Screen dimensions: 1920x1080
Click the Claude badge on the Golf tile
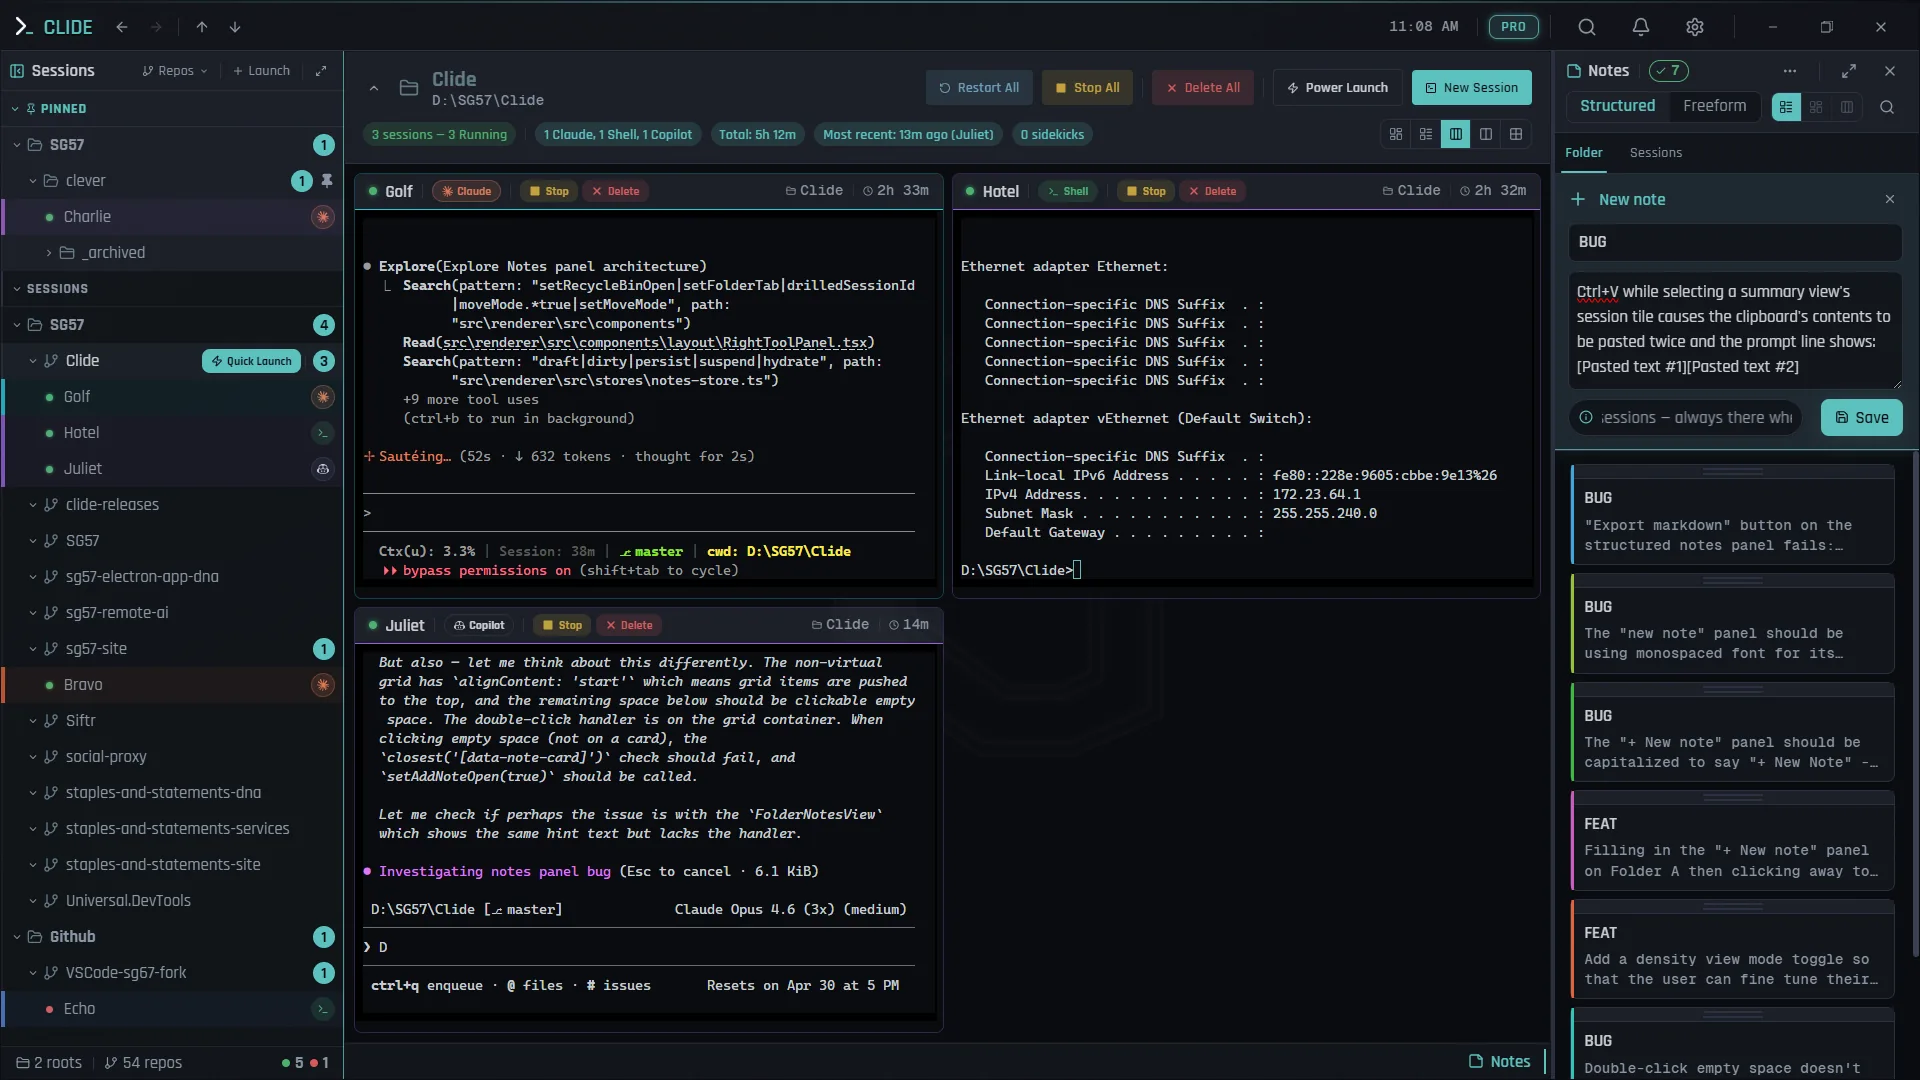tap(467, 191)
